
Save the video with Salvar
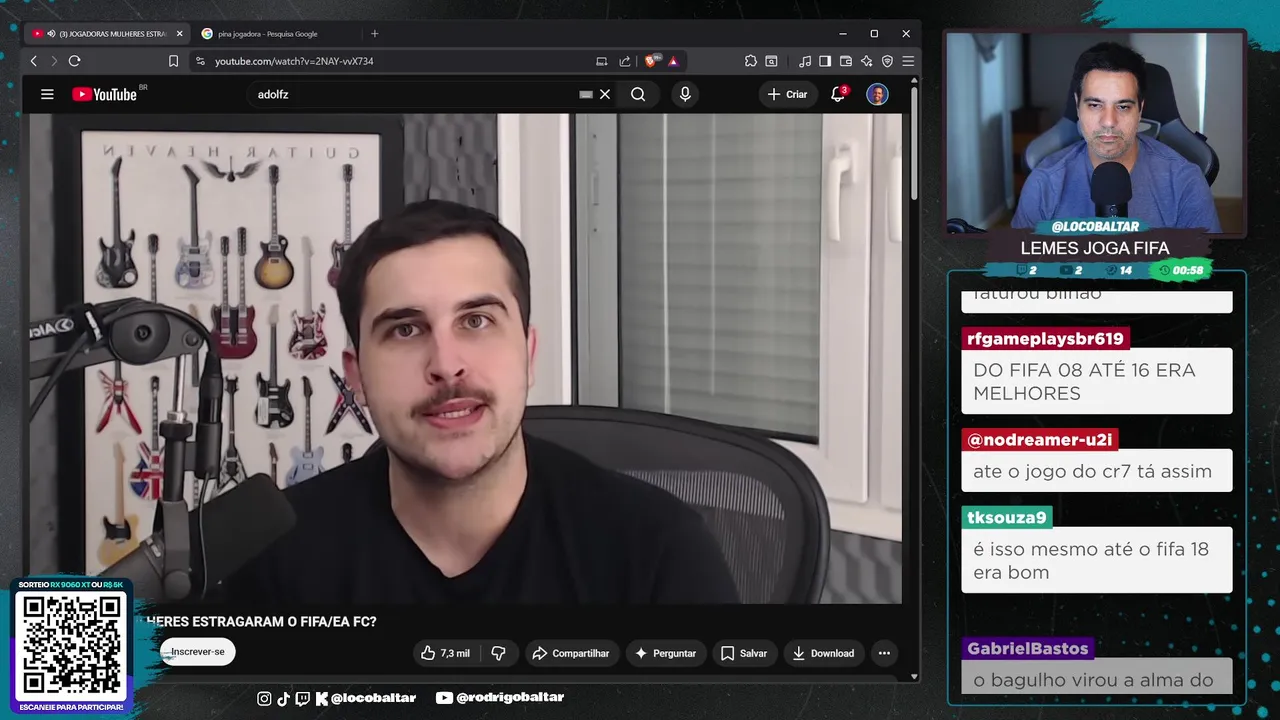744,653
